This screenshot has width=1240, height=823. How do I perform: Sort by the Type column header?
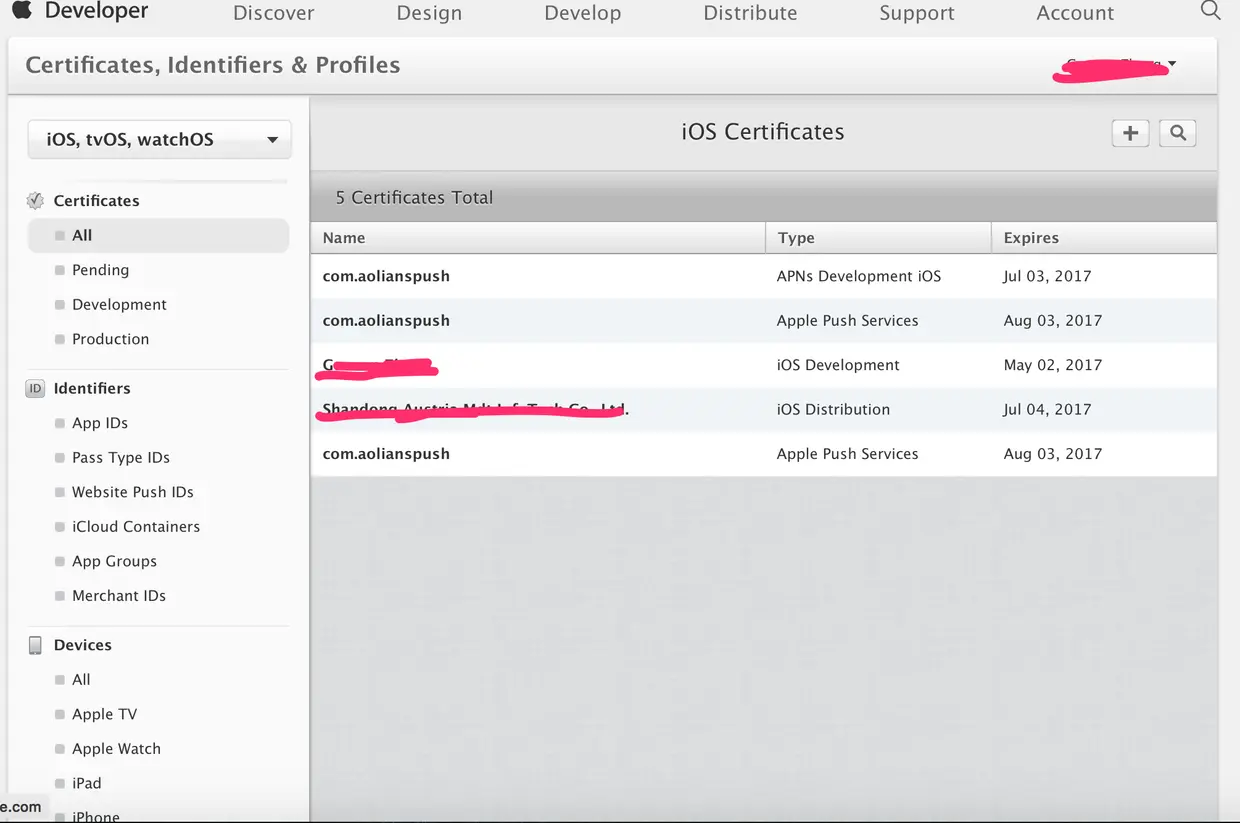pos(878,238)
